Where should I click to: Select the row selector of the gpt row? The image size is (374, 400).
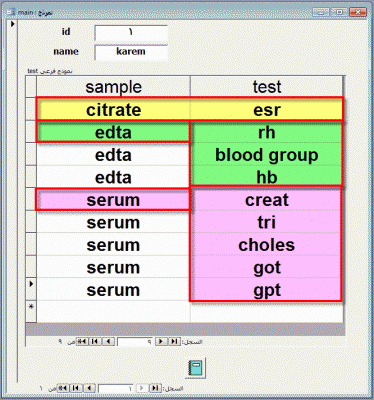31,289
